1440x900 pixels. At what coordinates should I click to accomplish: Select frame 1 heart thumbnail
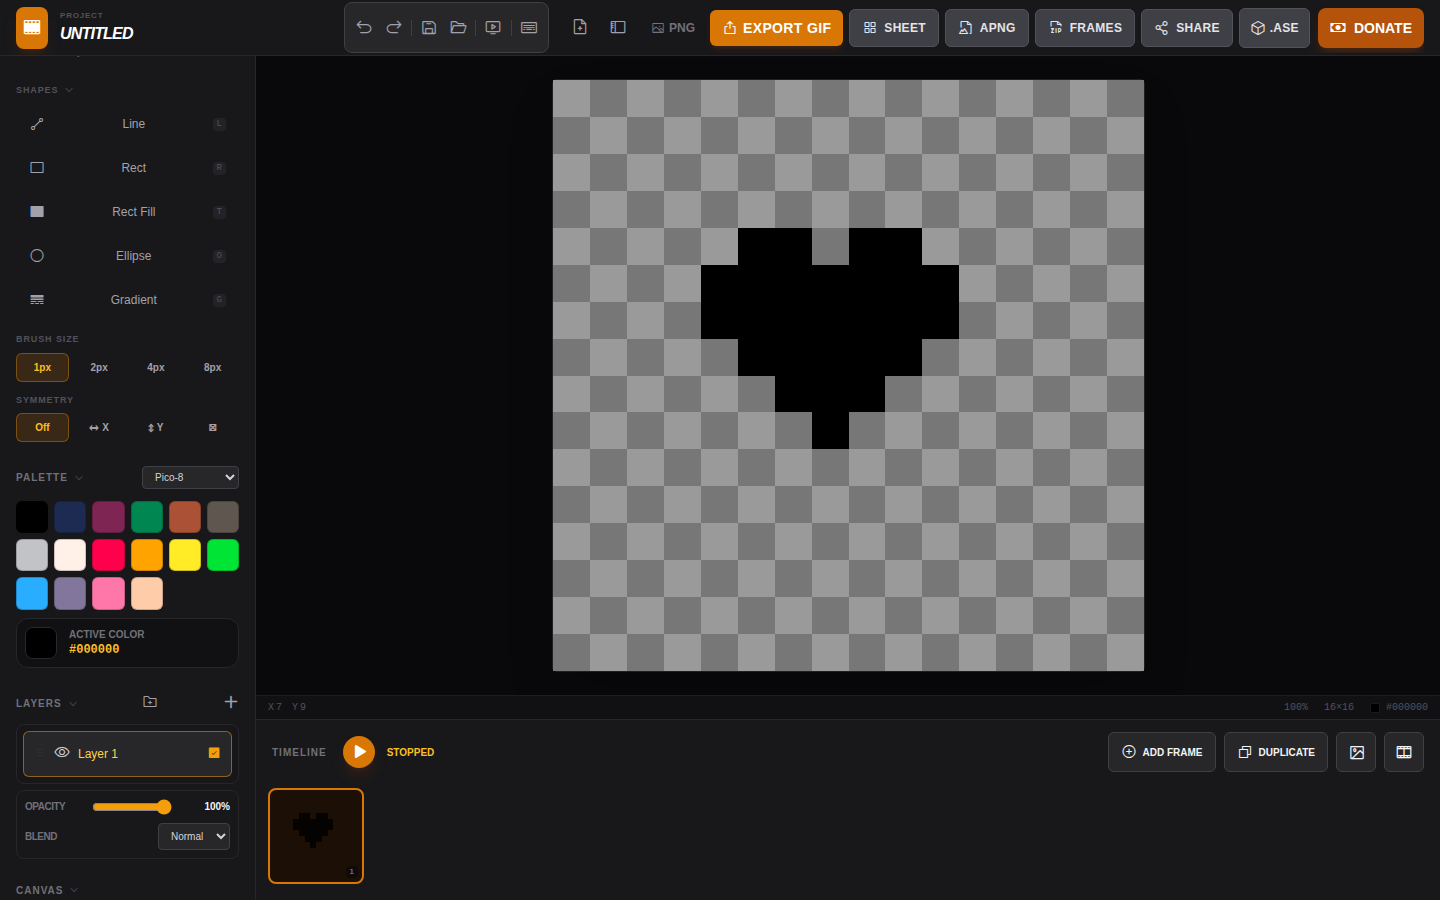[x=316, y=836]
